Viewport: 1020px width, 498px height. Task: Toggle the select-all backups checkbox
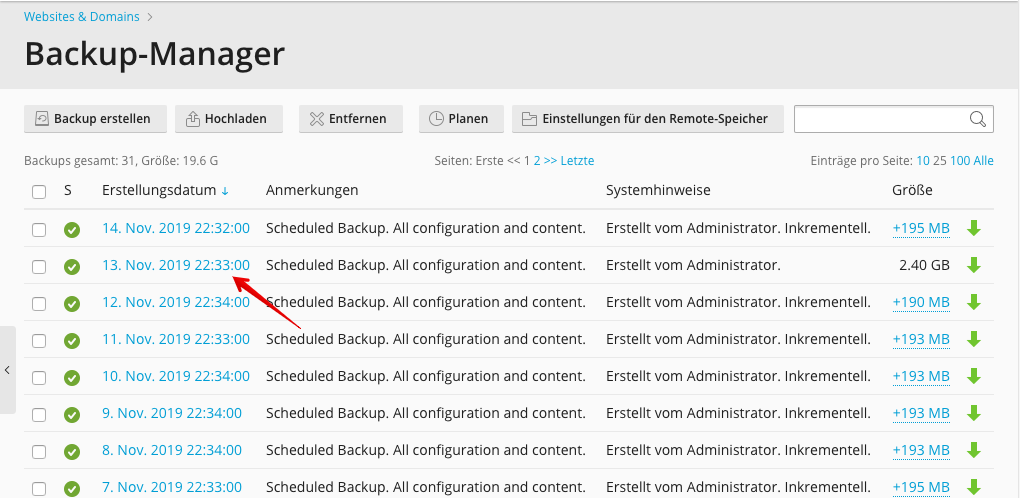(x=39, y=192)
